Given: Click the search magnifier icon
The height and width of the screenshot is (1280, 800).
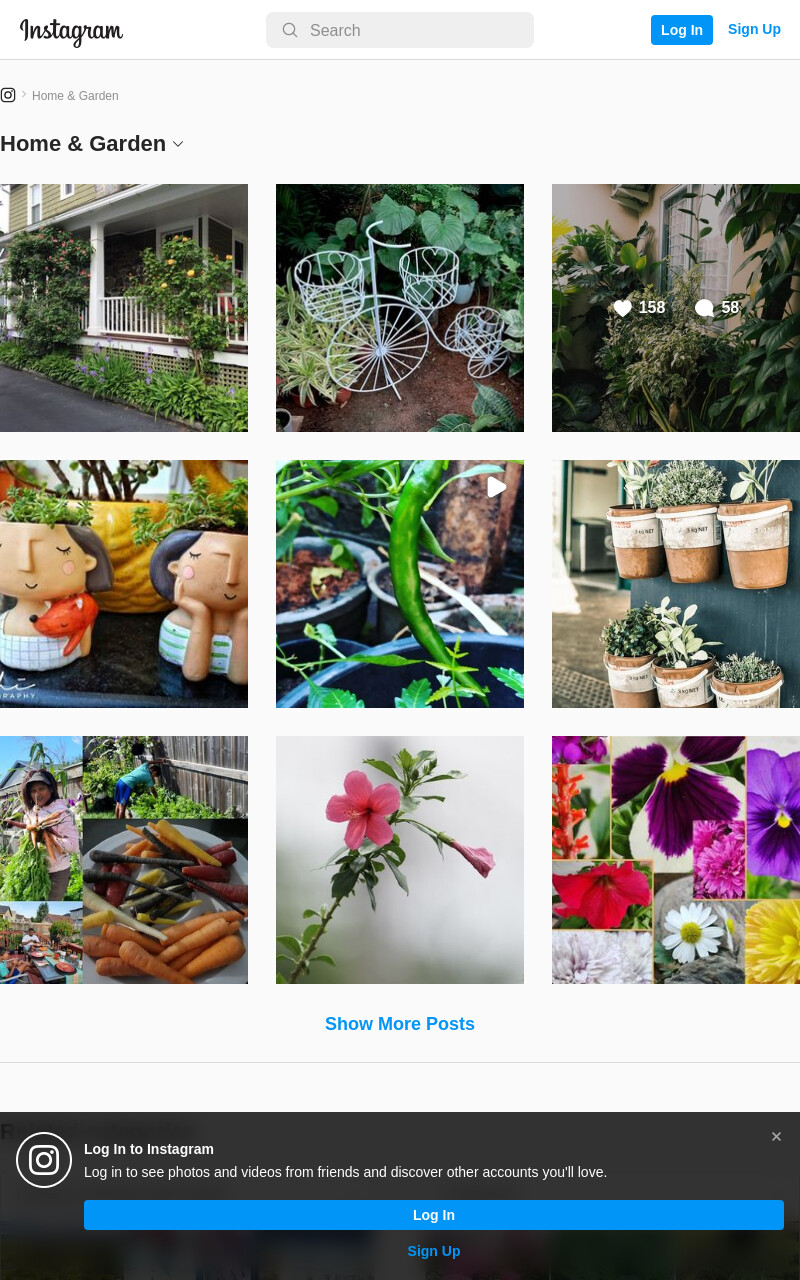Looking at the screenshot, I should coord(290,30).
